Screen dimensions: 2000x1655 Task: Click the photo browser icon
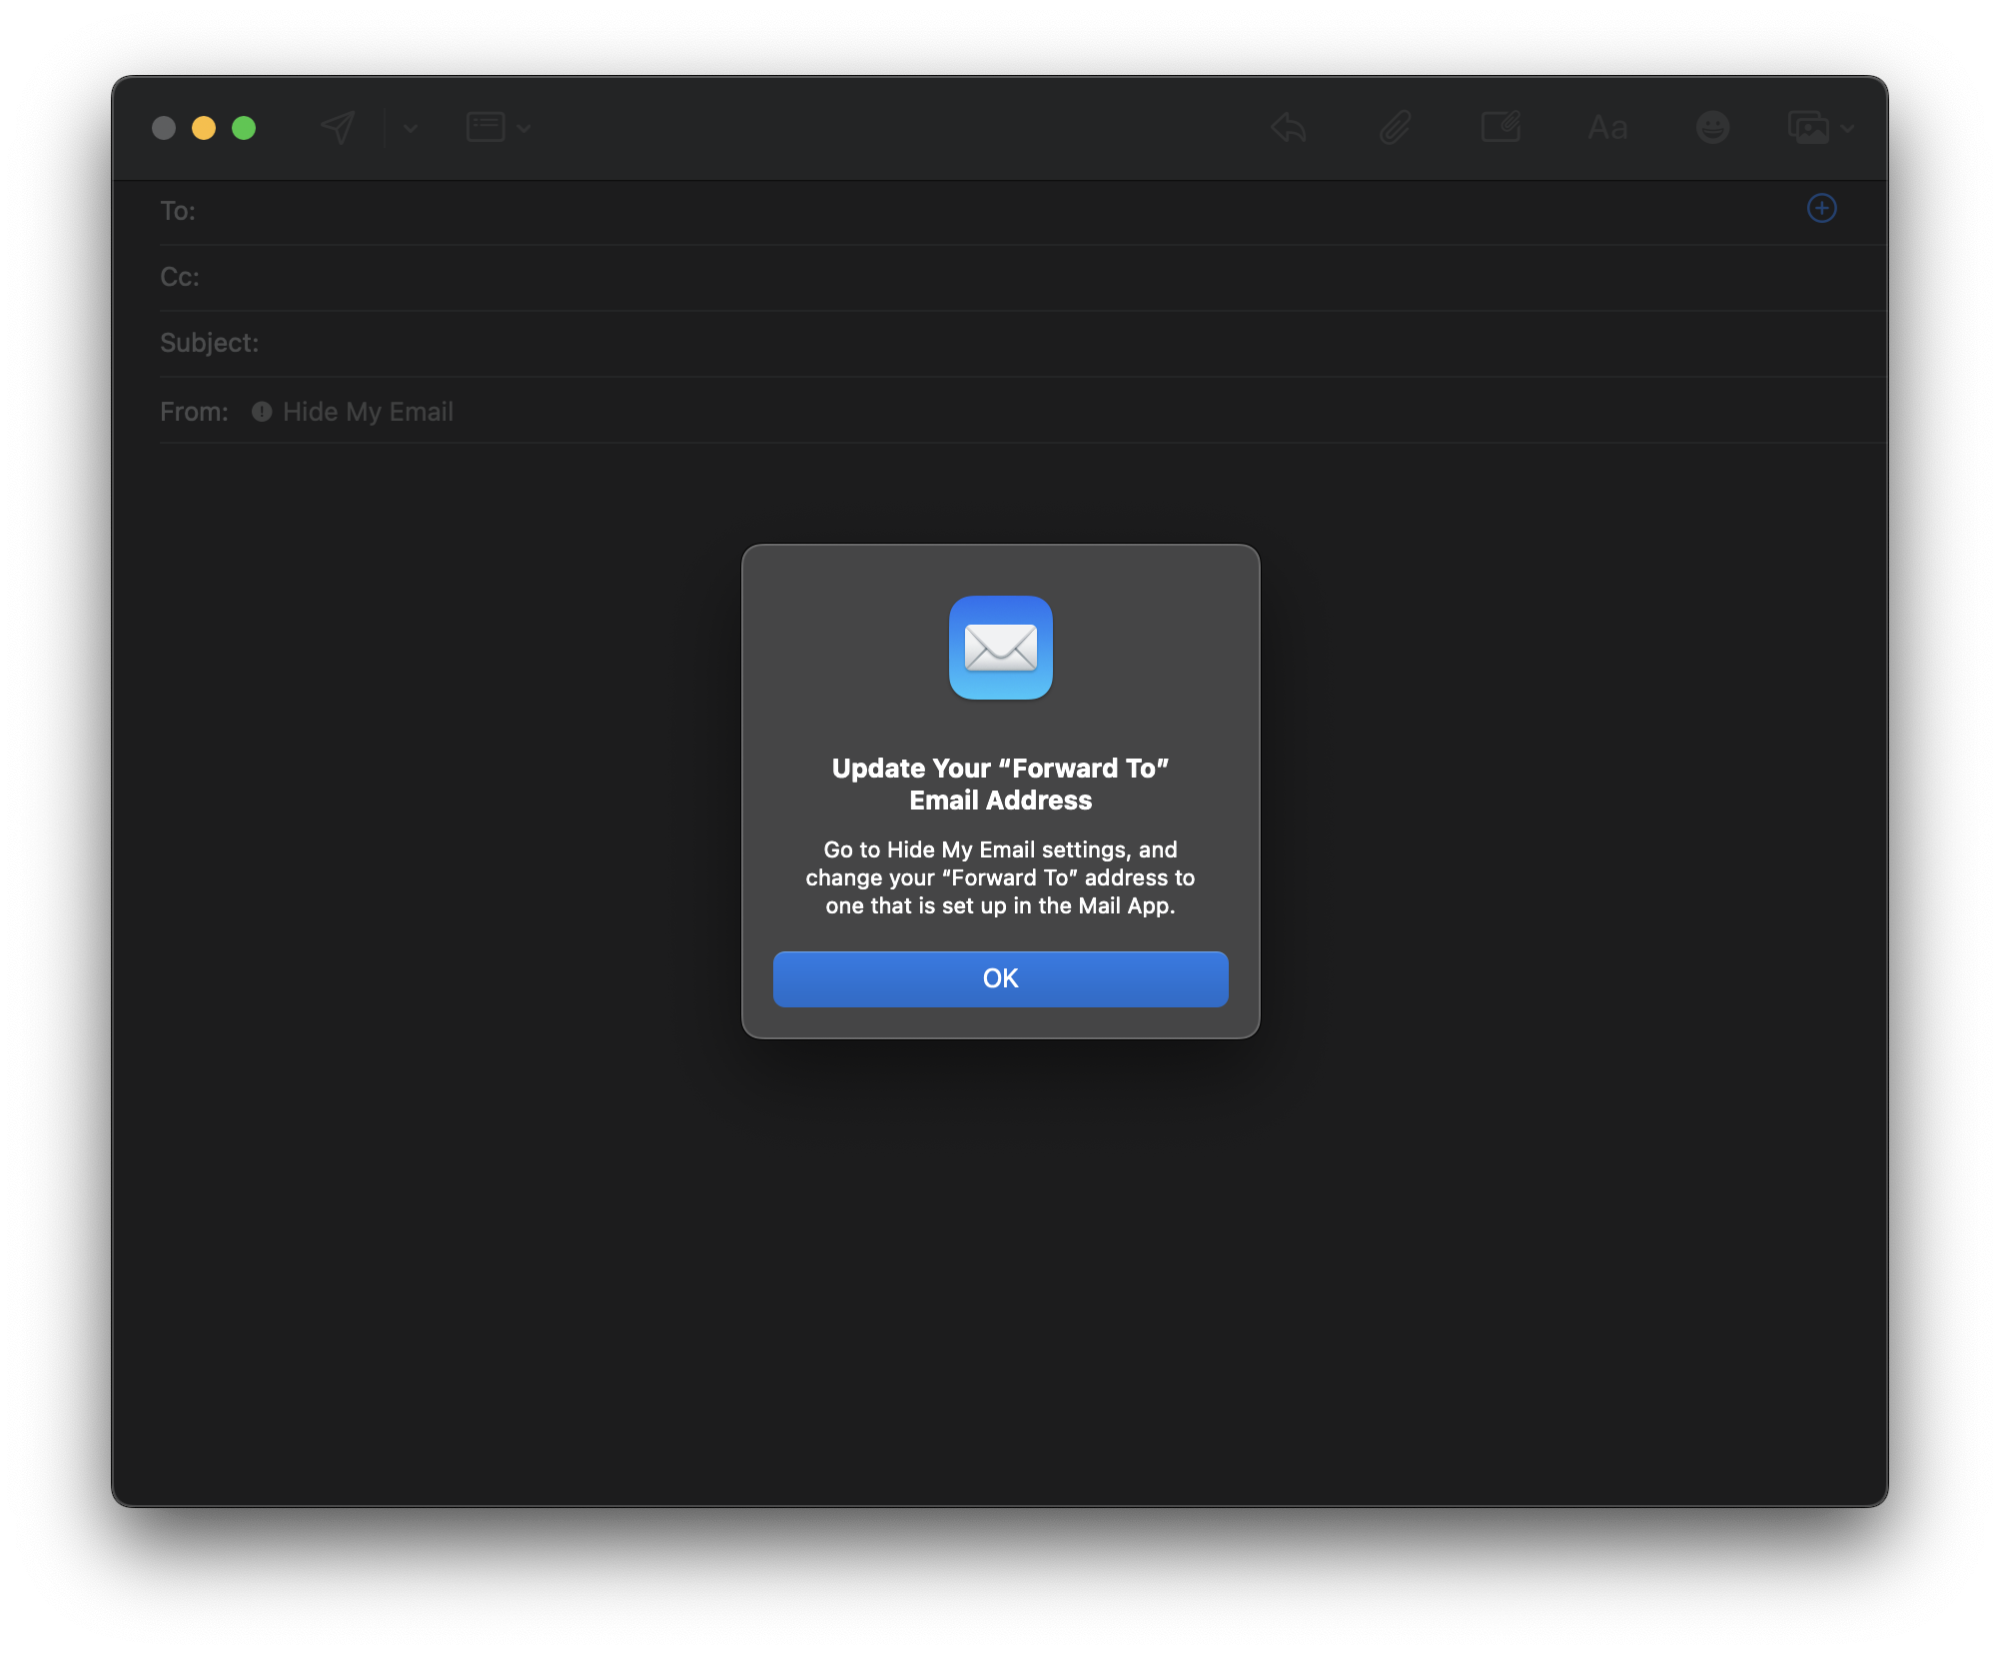tap(1808, 128)
